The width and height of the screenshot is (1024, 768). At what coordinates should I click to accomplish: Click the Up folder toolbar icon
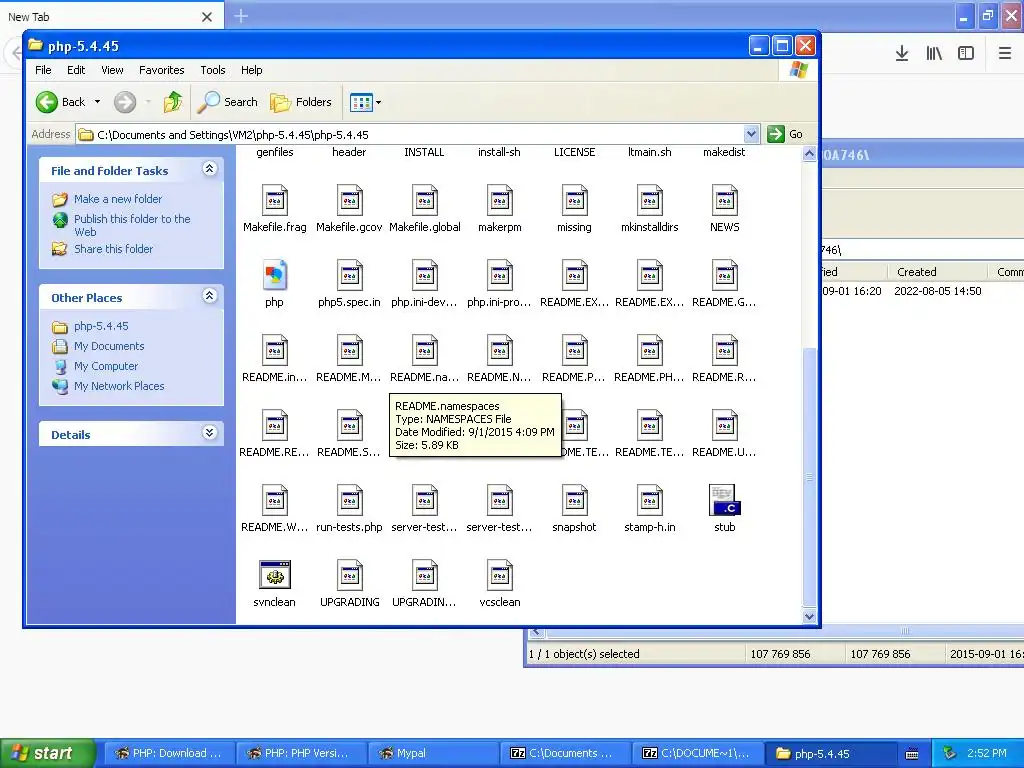[x=173, y=102]
